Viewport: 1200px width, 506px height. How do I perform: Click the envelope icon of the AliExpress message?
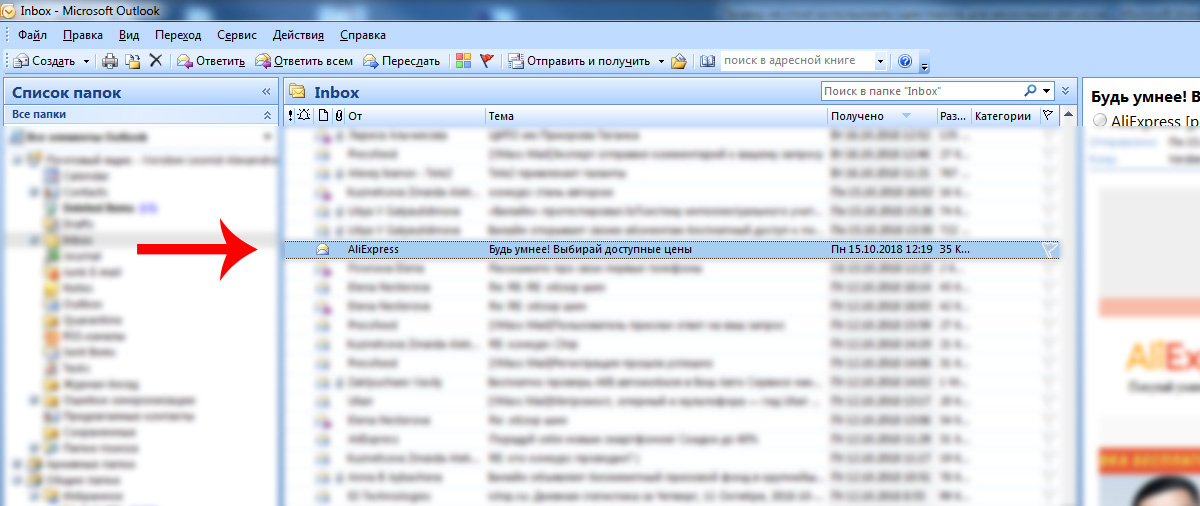323,249
